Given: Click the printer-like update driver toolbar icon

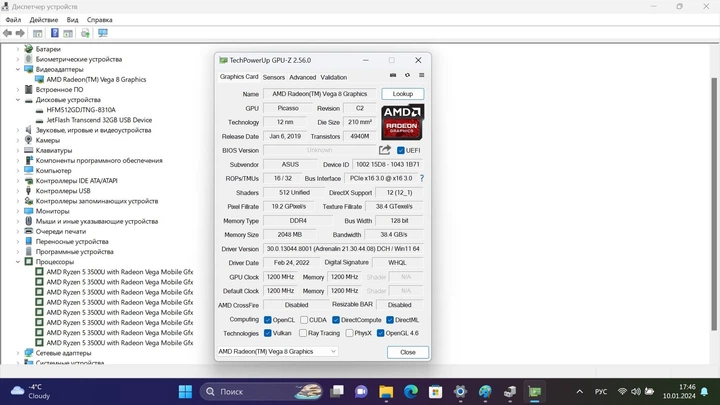Looking at the screenshot, I should pyautogui.click(x=85, y=33).
